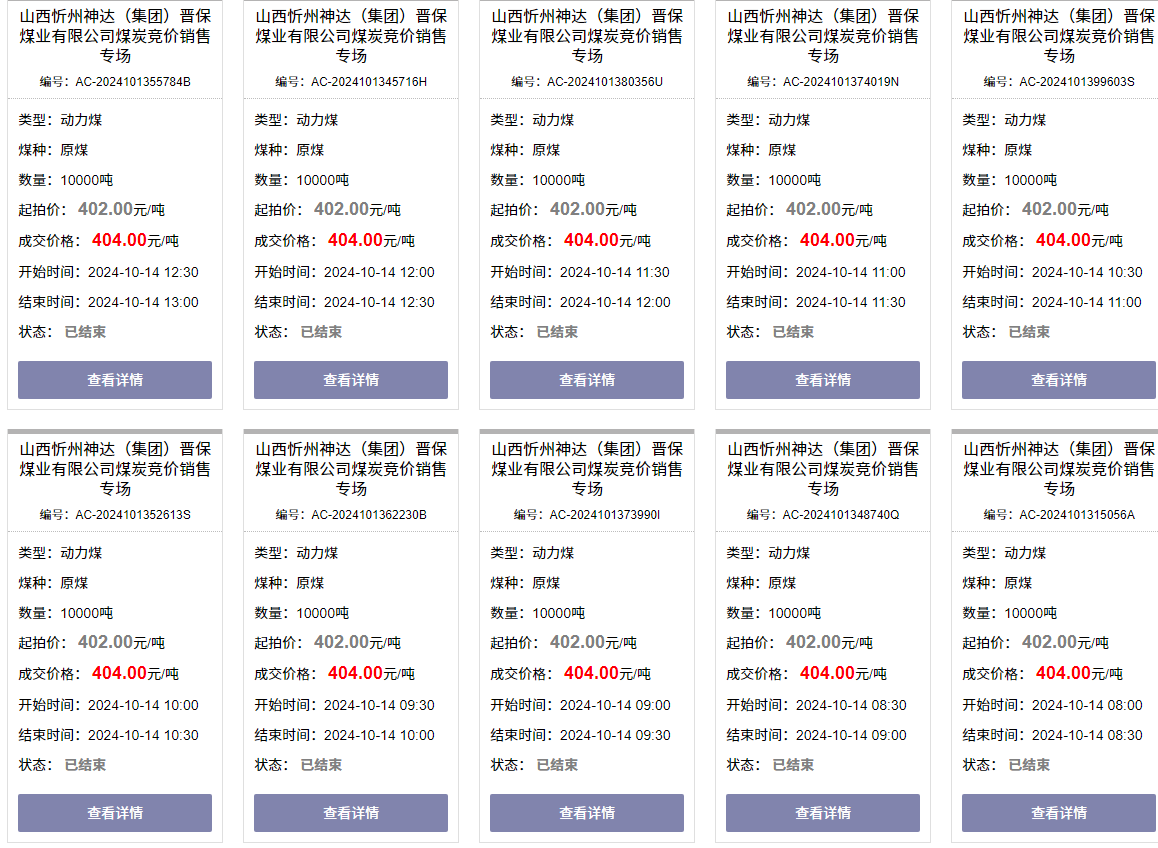This screenshot has height=848, width=1158.
Task: Select the code text AC-2024101399603S
Action: pos(1077,82)
